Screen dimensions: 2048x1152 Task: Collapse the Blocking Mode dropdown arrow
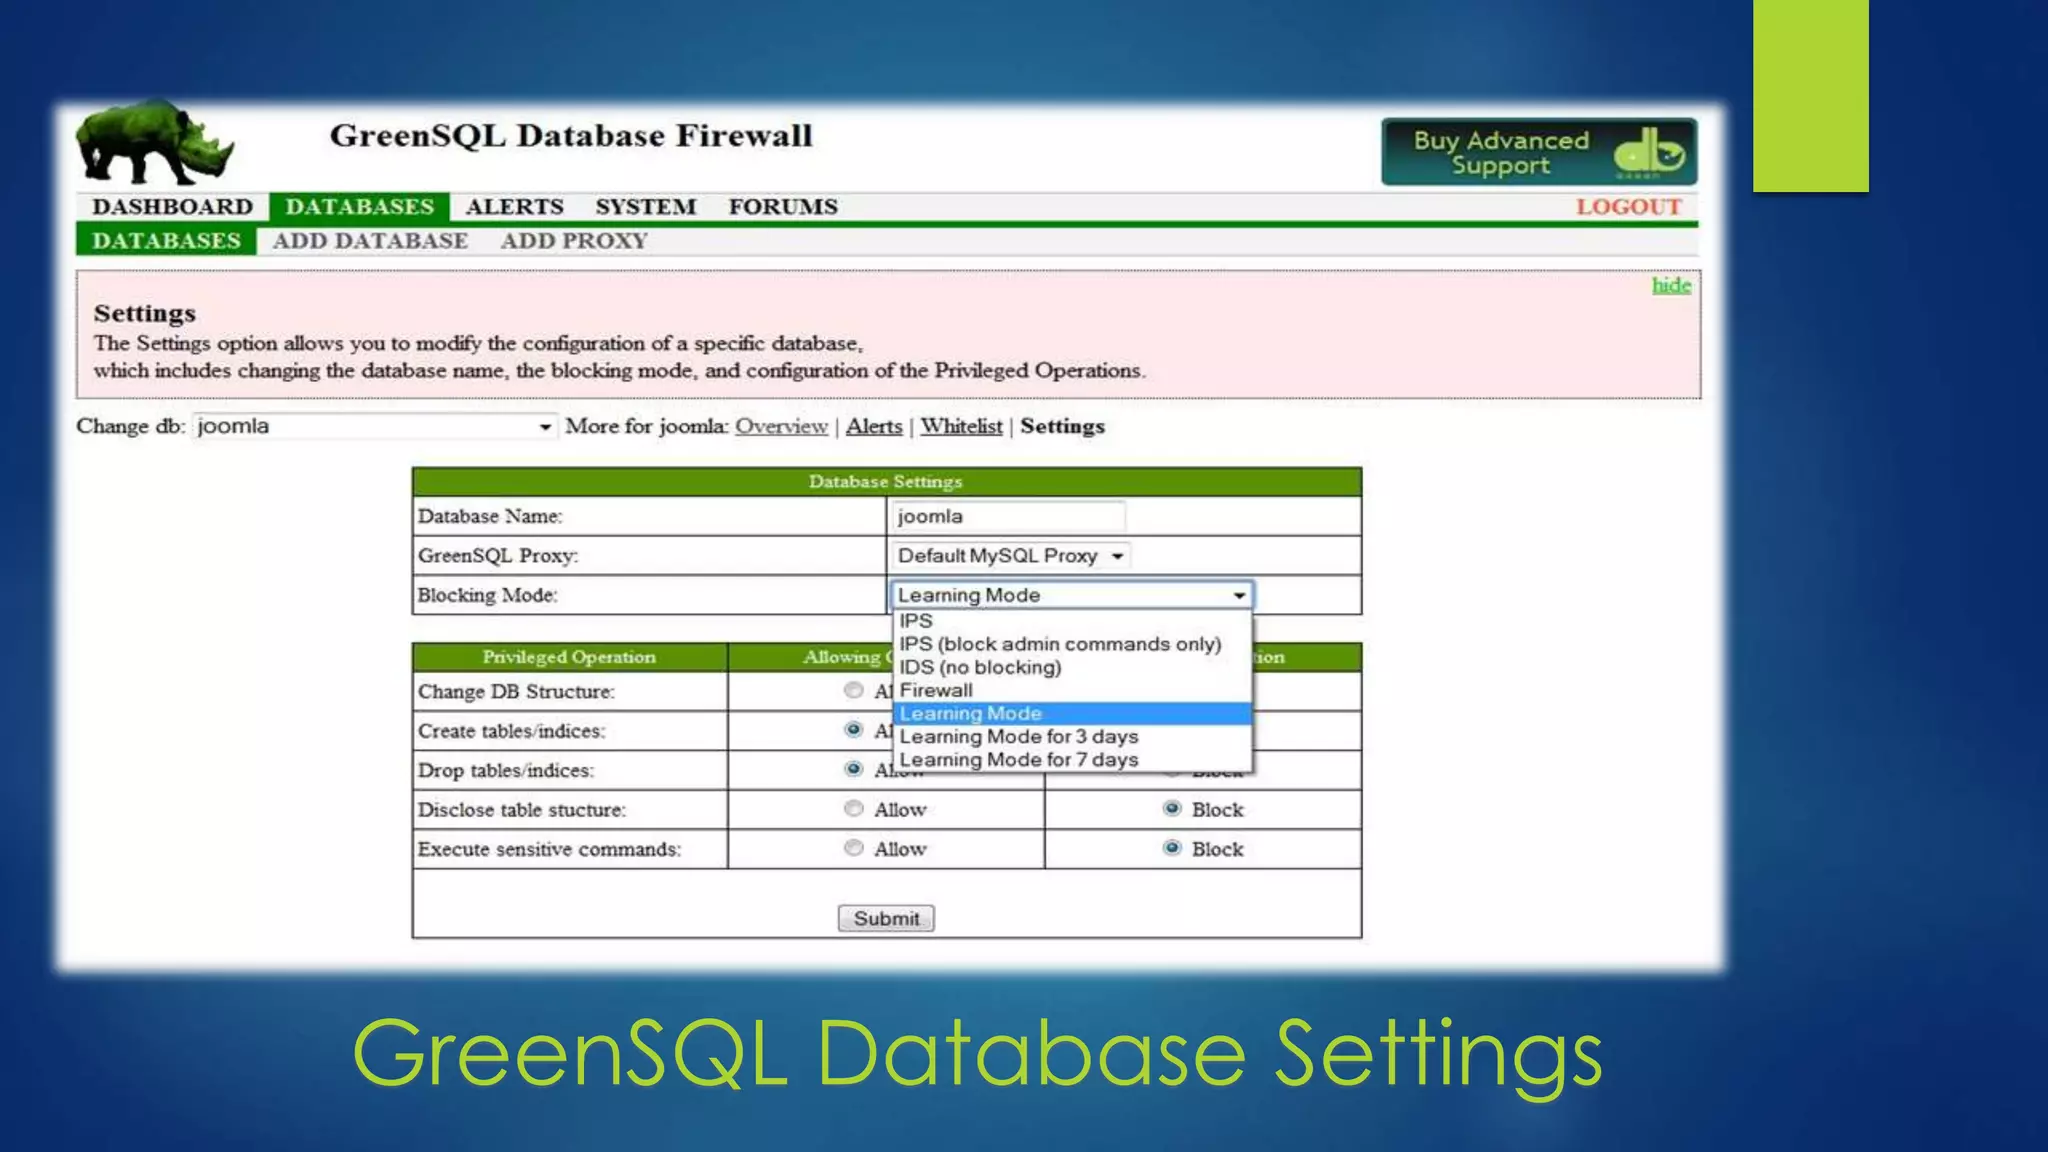(1239, 595)
